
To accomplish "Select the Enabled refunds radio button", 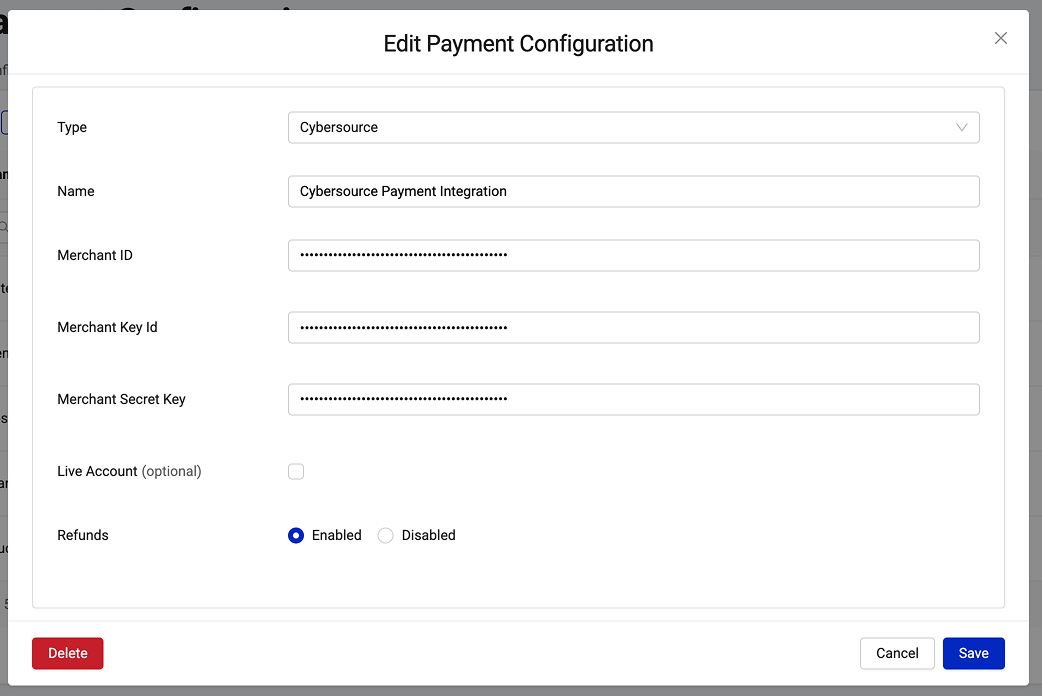I will tap(296, 535).
